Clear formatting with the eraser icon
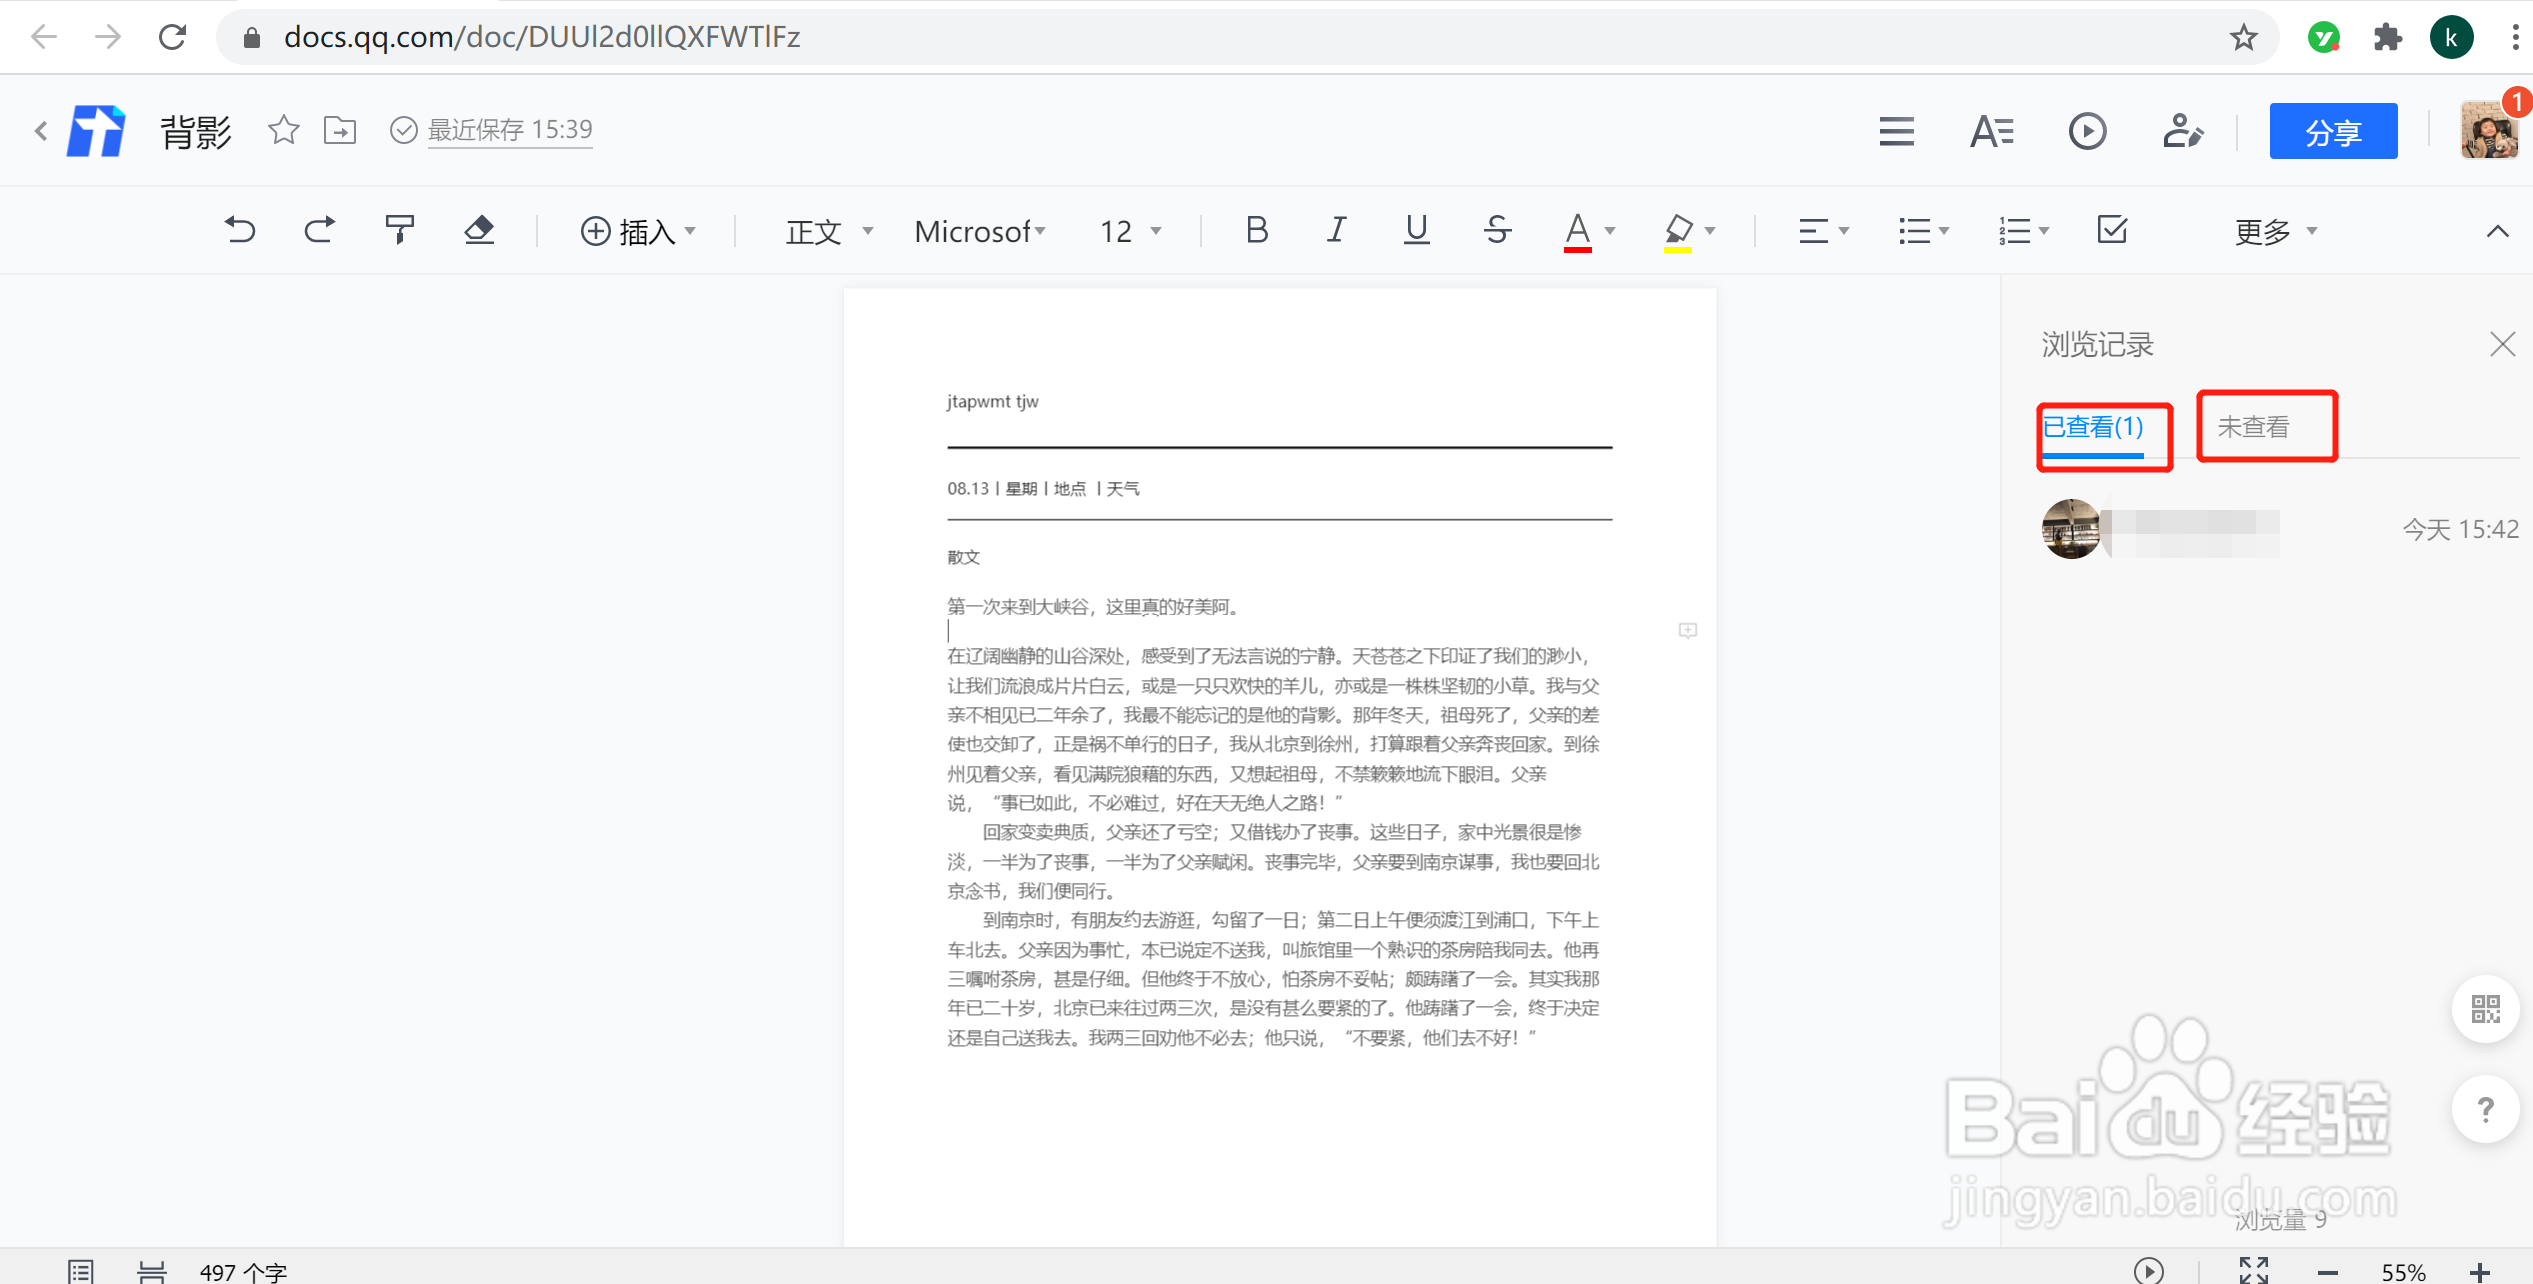Screen dimensions: 2533x1284 click(479, 230)
